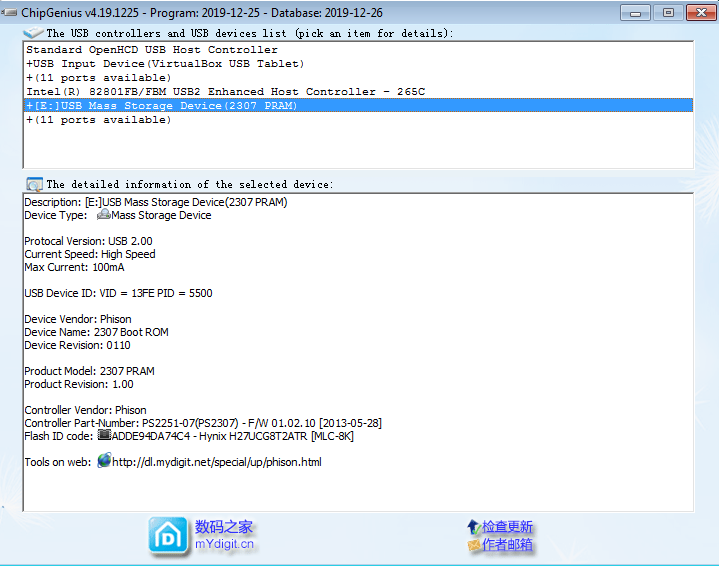Screen dimensions: 719x566
Task: Select 11 ports available row under Intel controller
Action: pos(358,120)
